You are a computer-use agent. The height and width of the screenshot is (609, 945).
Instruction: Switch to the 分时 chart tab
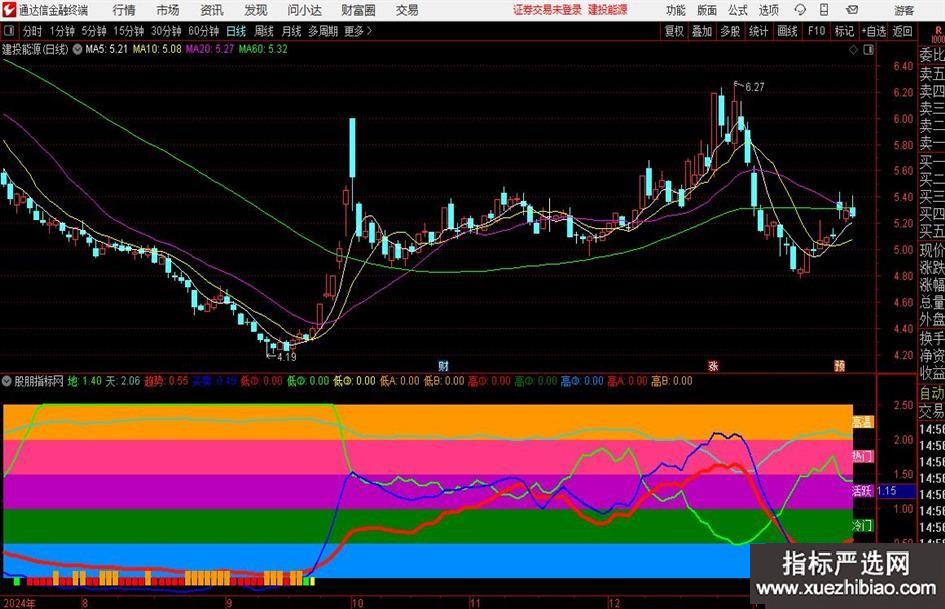[33, 31]
